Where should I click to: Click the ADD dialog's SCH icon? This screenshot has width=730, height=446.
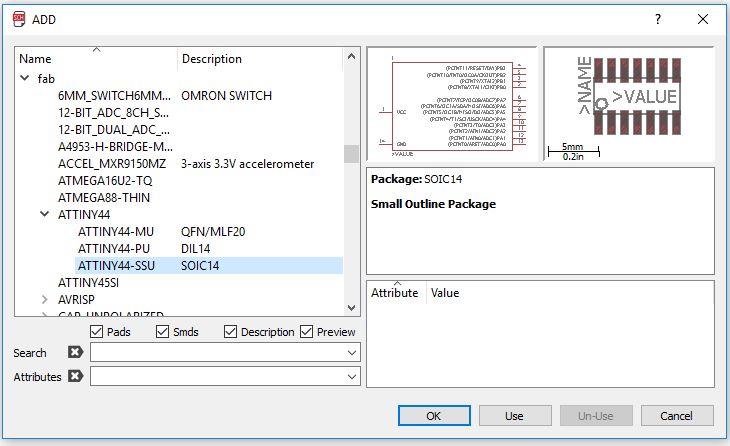pyautogui.click(x=19, y=20)
